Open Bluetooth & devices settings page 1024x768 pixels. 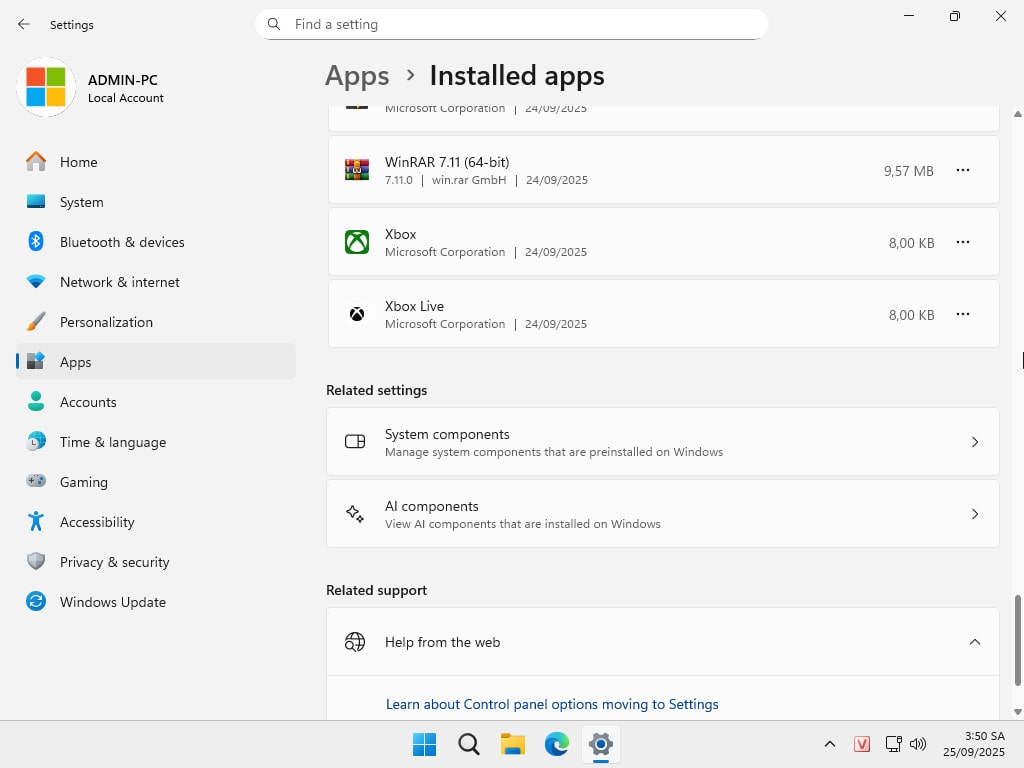(121, 242)
